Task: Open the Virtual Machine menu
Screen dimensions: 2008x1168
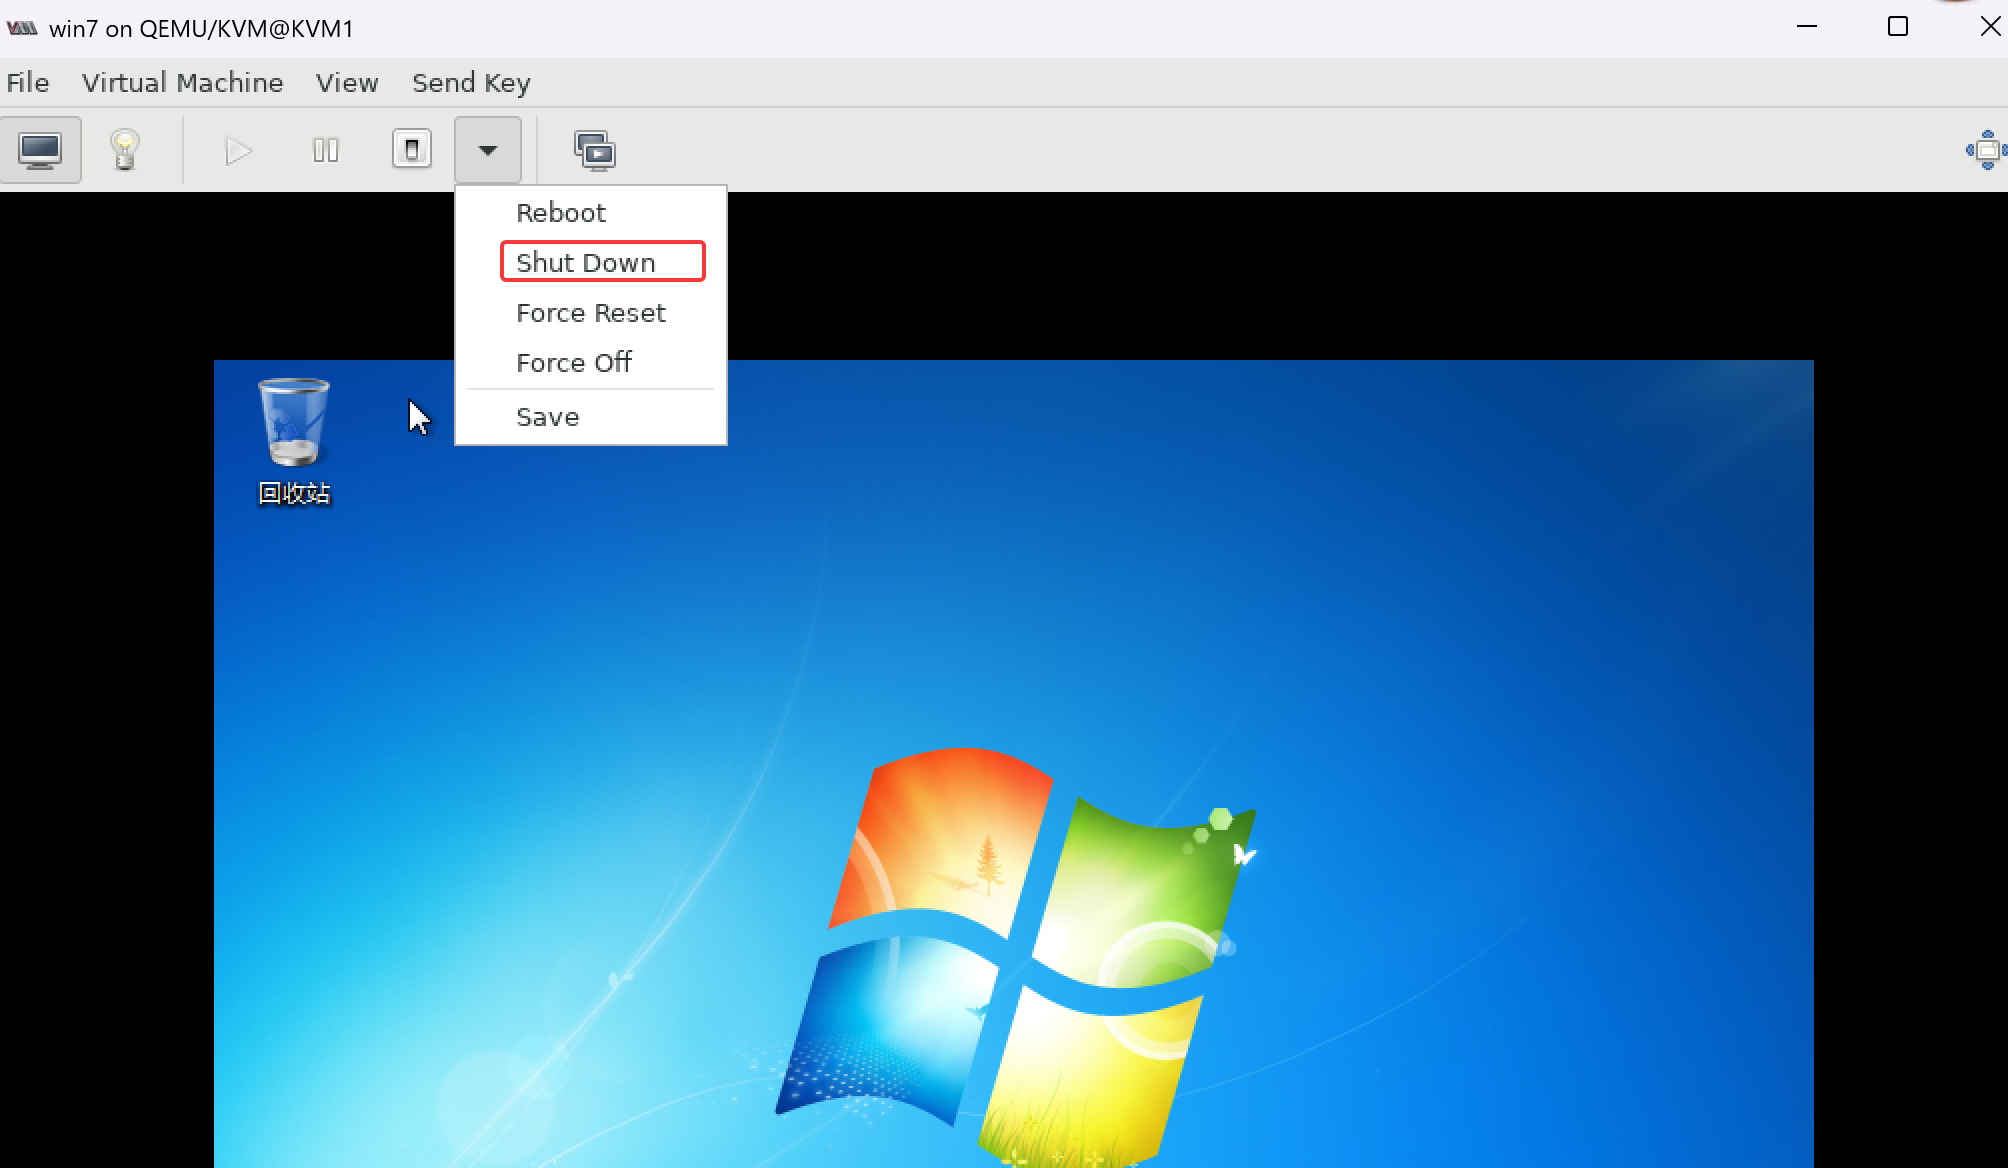Action: [183, 83]
